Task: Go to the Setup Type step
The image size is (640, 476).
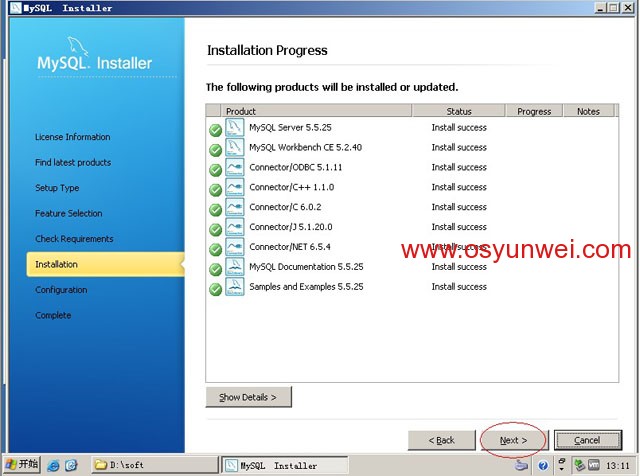Action: (x=57, y=188)
